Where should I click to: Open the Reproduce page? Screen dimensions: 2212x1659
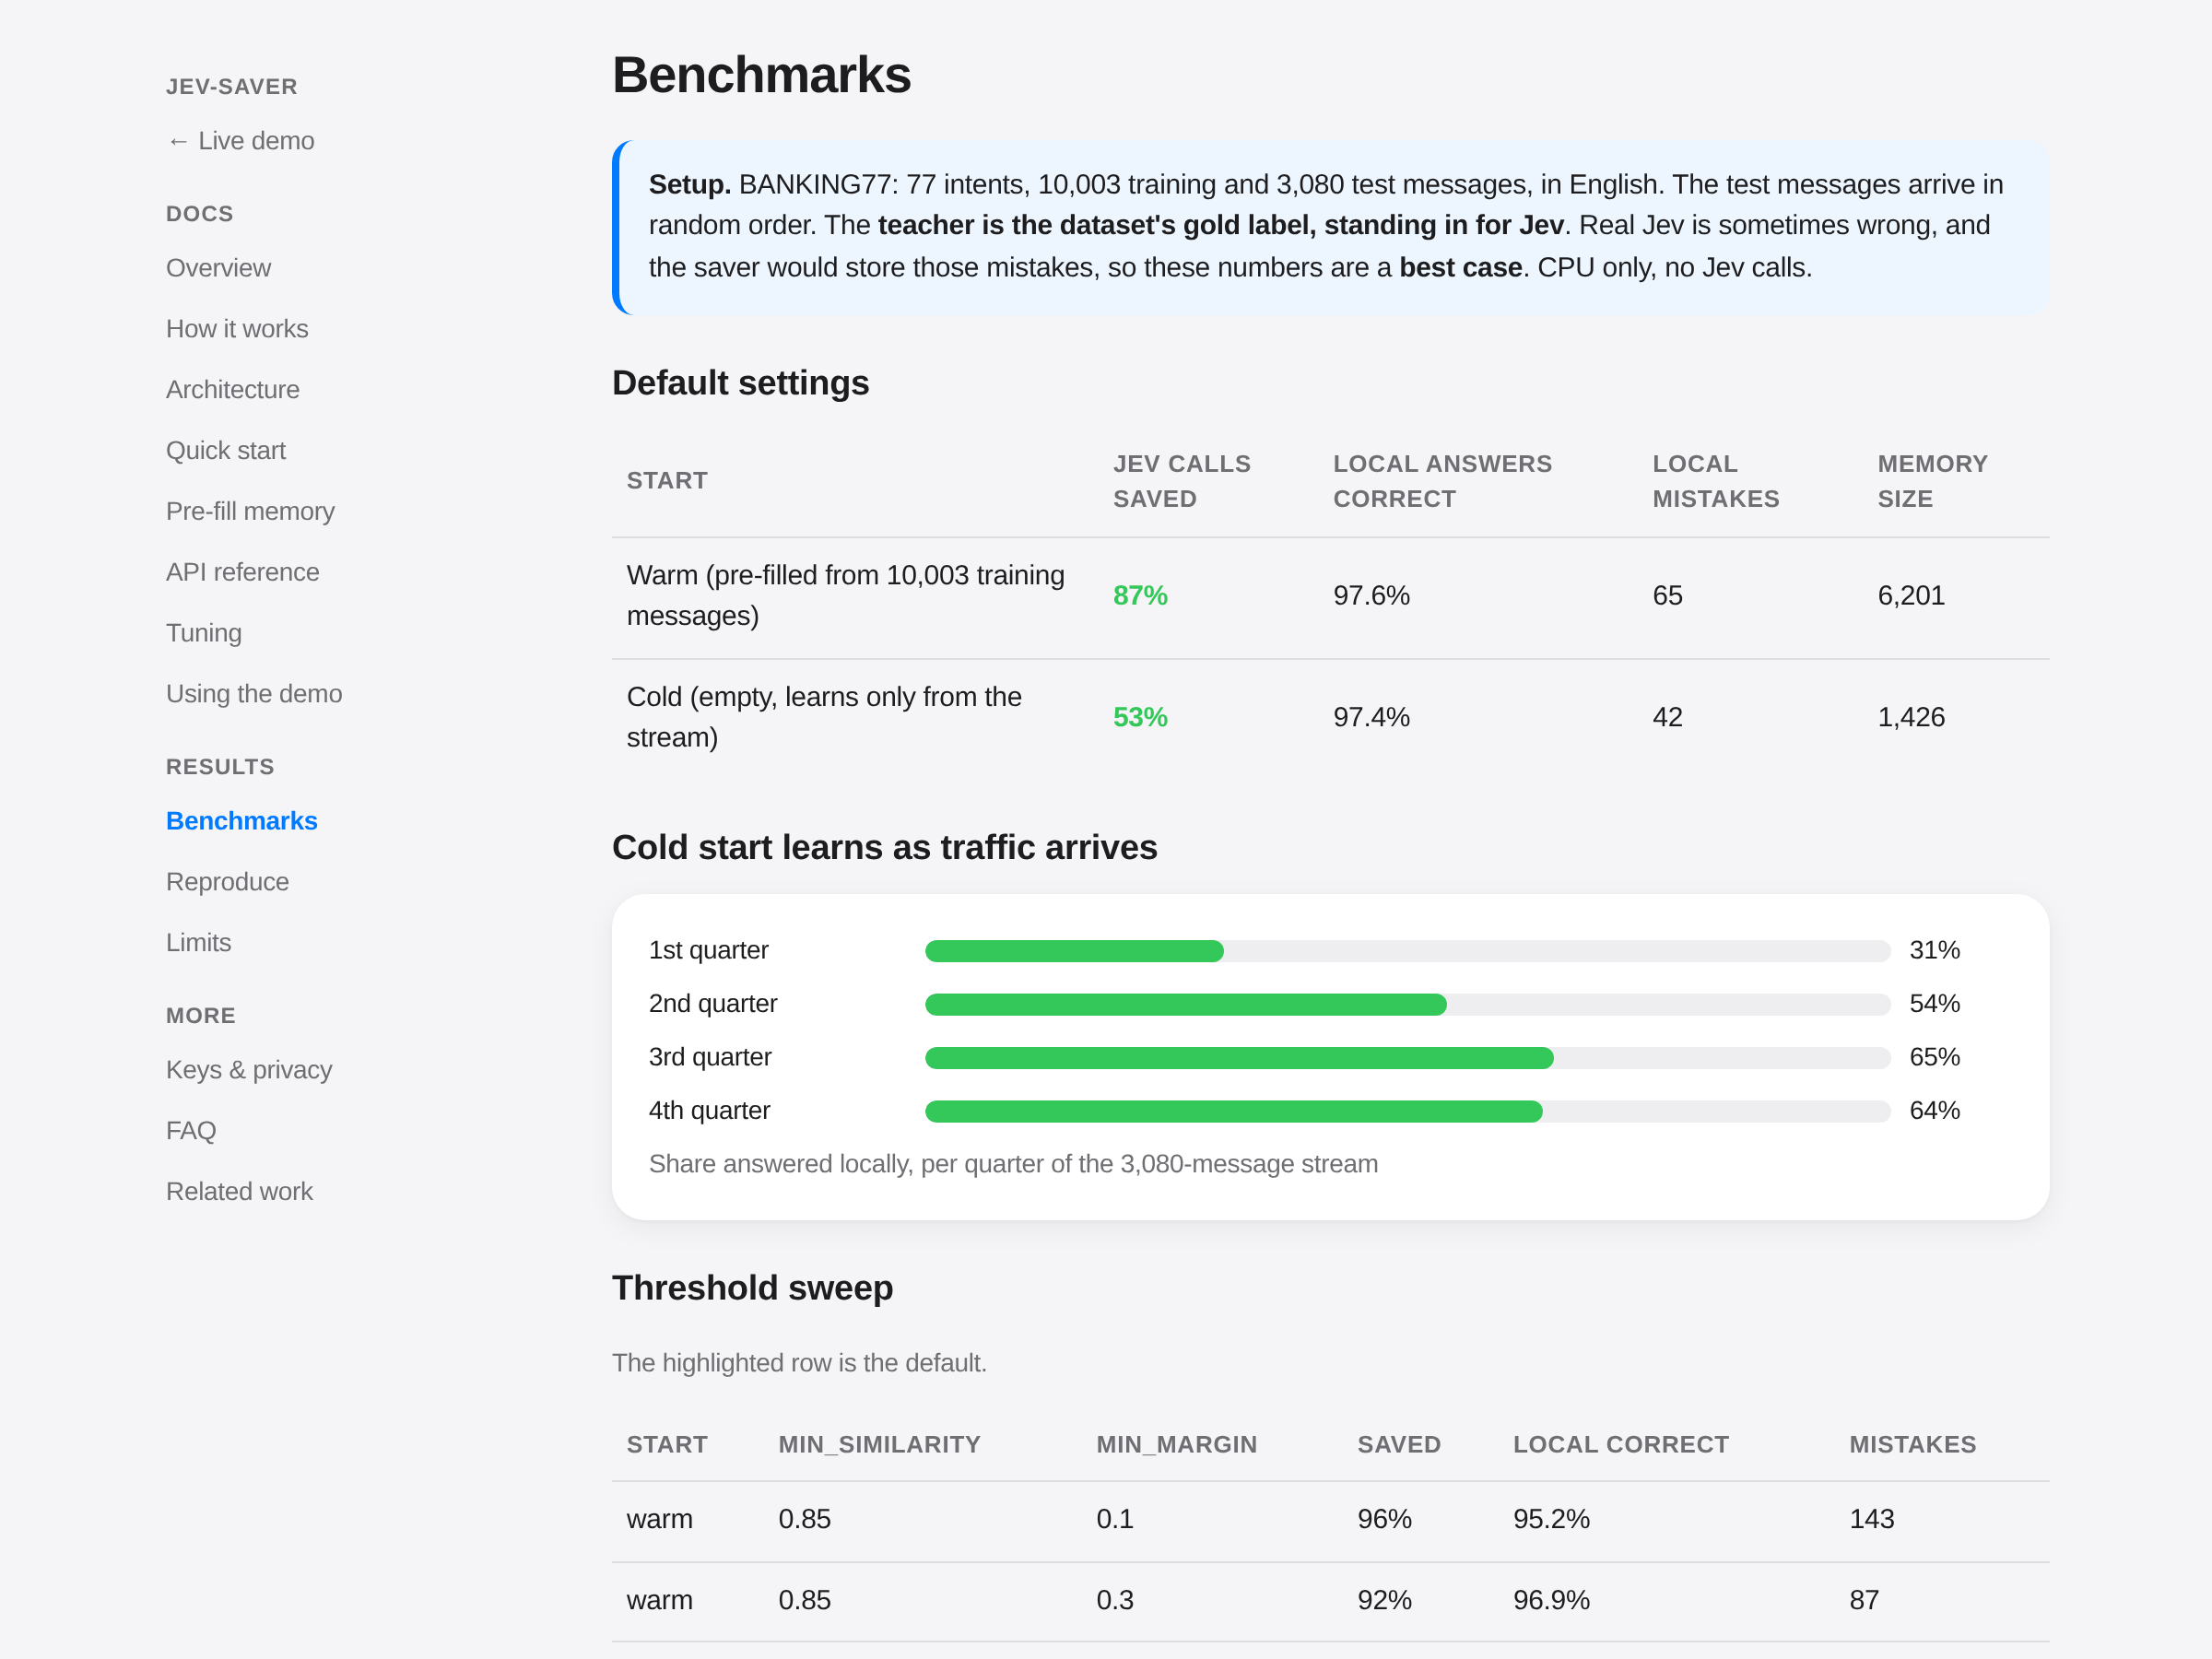(x=227, y=882)
